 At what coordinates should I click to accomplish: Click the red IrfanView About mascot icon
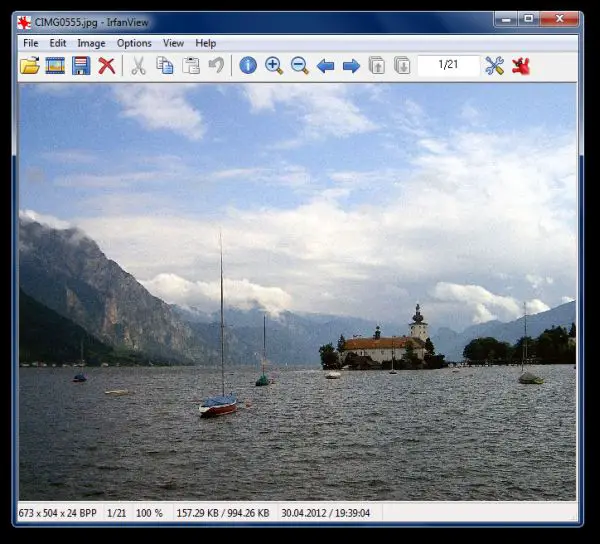521,66
